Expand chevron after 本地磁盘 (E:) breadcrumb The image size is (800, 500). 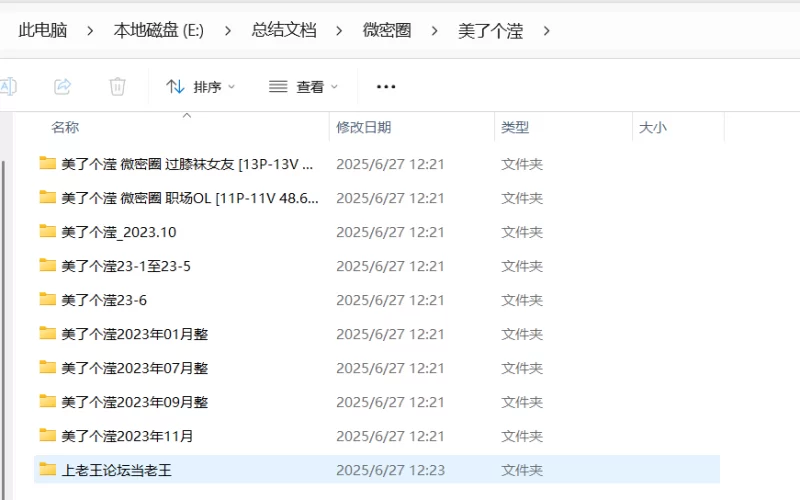point(228,31)
